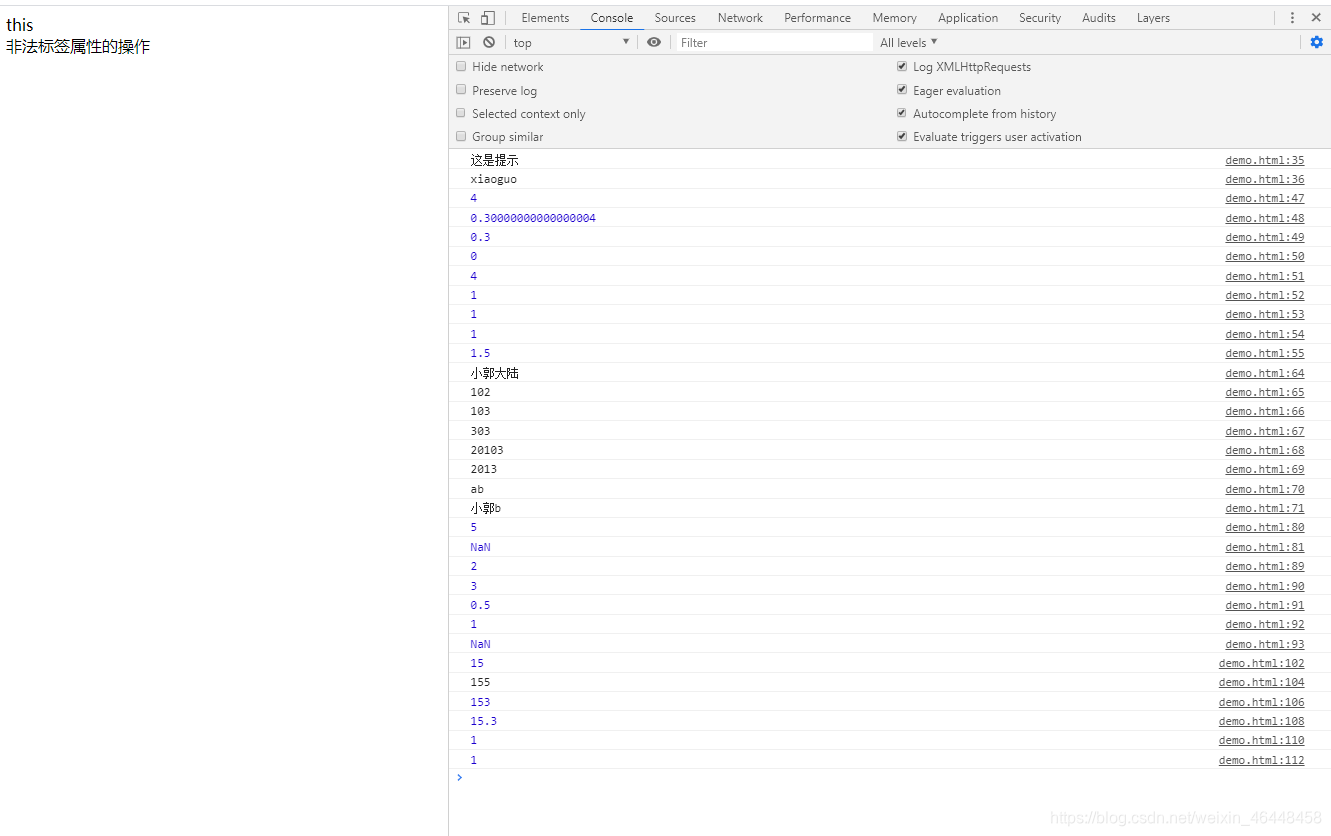Screen dimensions: 1331x836
Task: Open source link demo.html:102
Action: (x=1261, y=663)
